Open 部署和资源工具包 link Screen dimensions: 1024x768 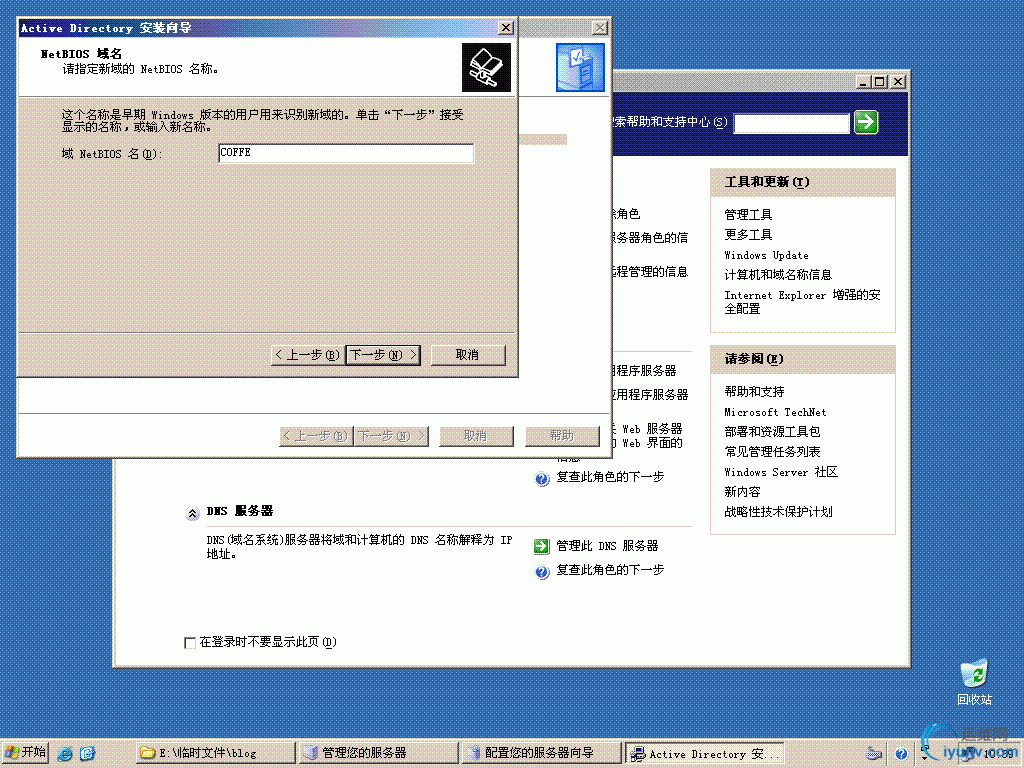pyautogui.click(x=773, y=432)
